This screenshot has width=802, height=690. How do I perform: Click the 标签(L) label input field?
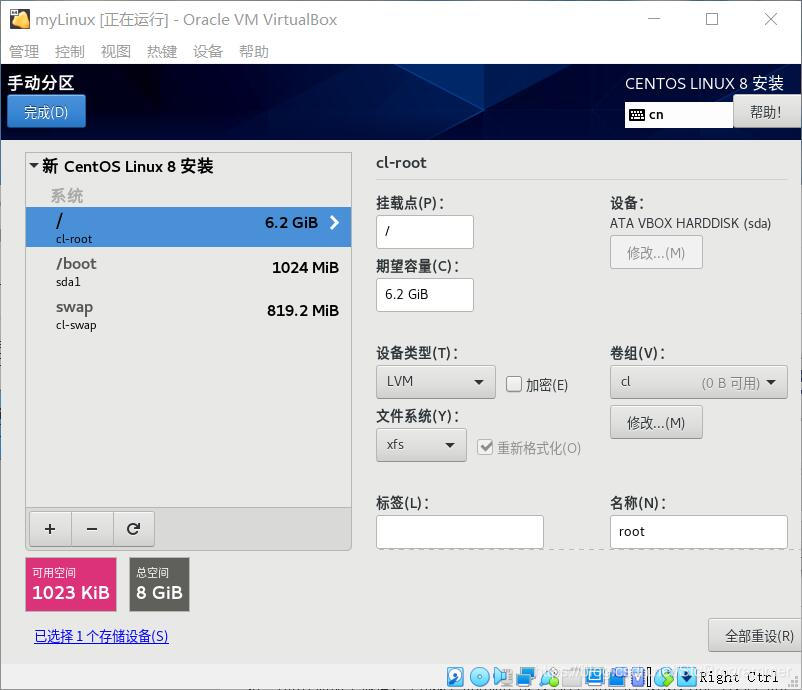coord(459,532)
